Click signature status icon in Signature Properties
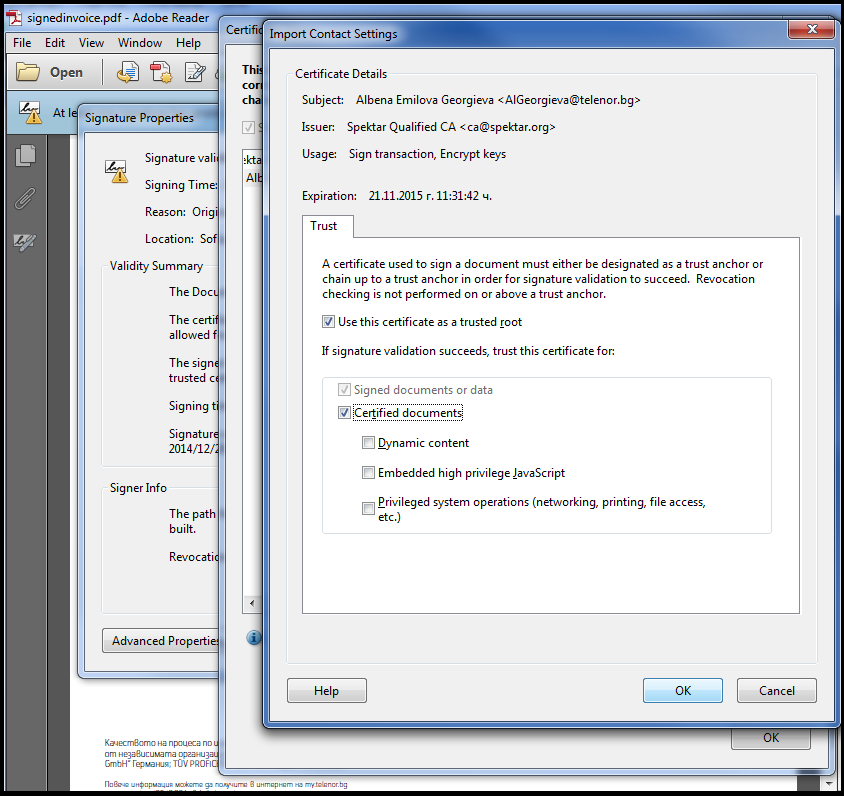Viewport: 844px width, 796px height. (x=117, y=171)
